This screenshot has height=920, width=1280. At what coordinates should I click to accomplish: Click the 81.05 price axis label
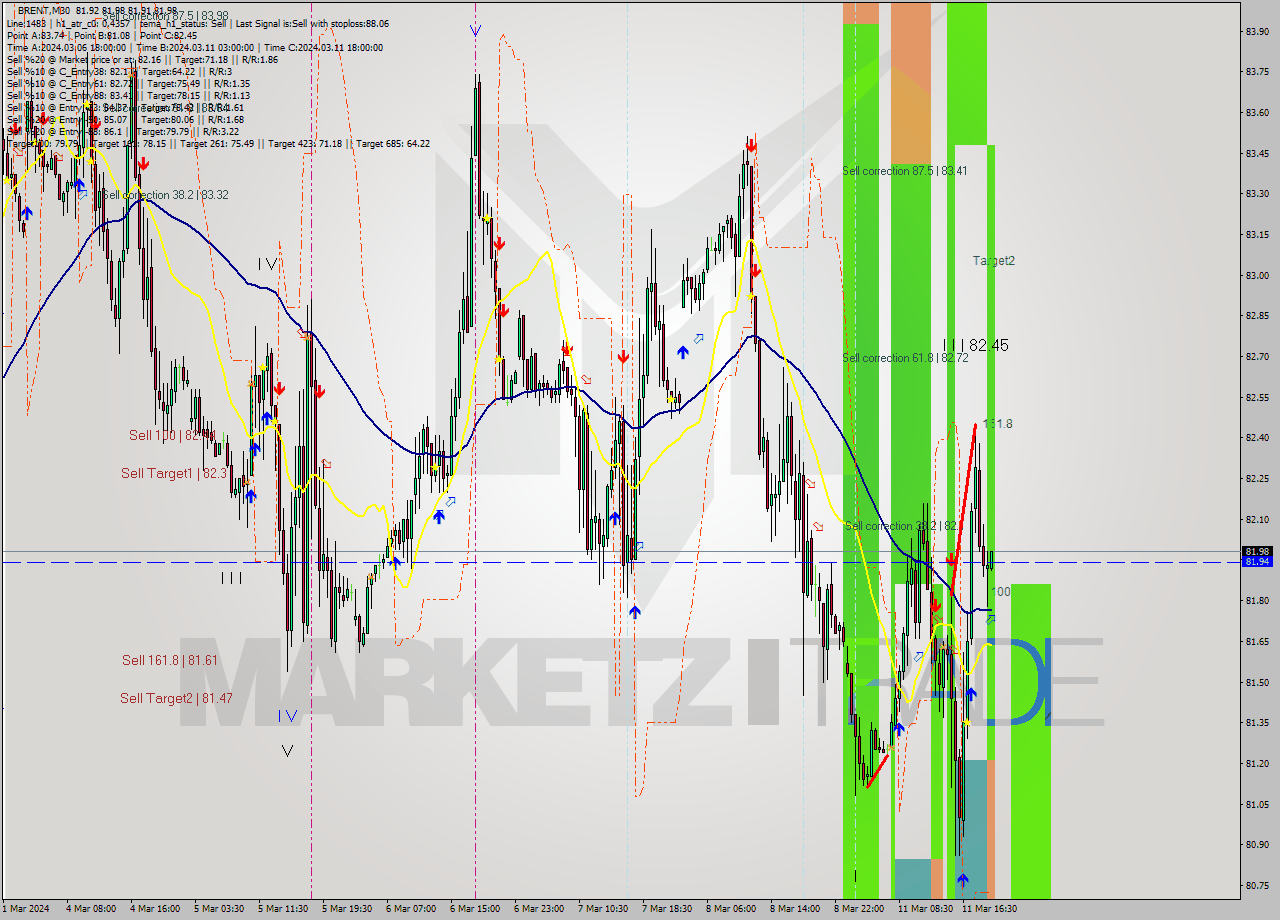pyautogui.click(x=1257, y=804)
